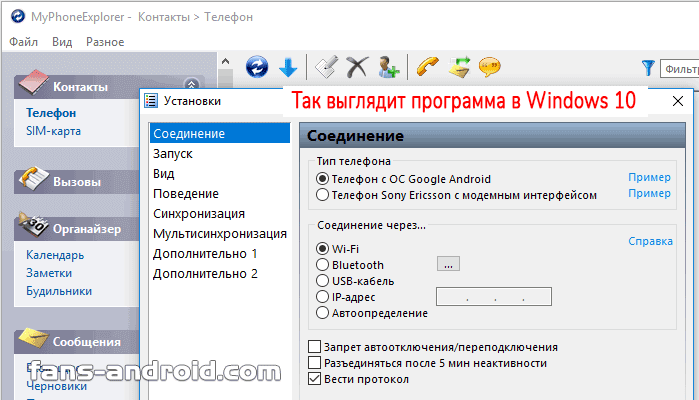
Task: Click the yellow chat bubble icon
Action: click(489, 67)
